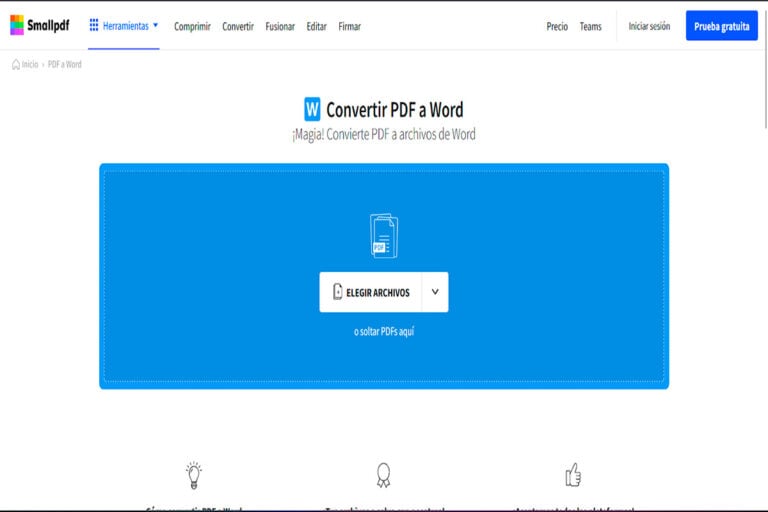Open the Teams link
The width and height of the screenshot is (768, 512).
pyautogui.click(x=590, y=26)
